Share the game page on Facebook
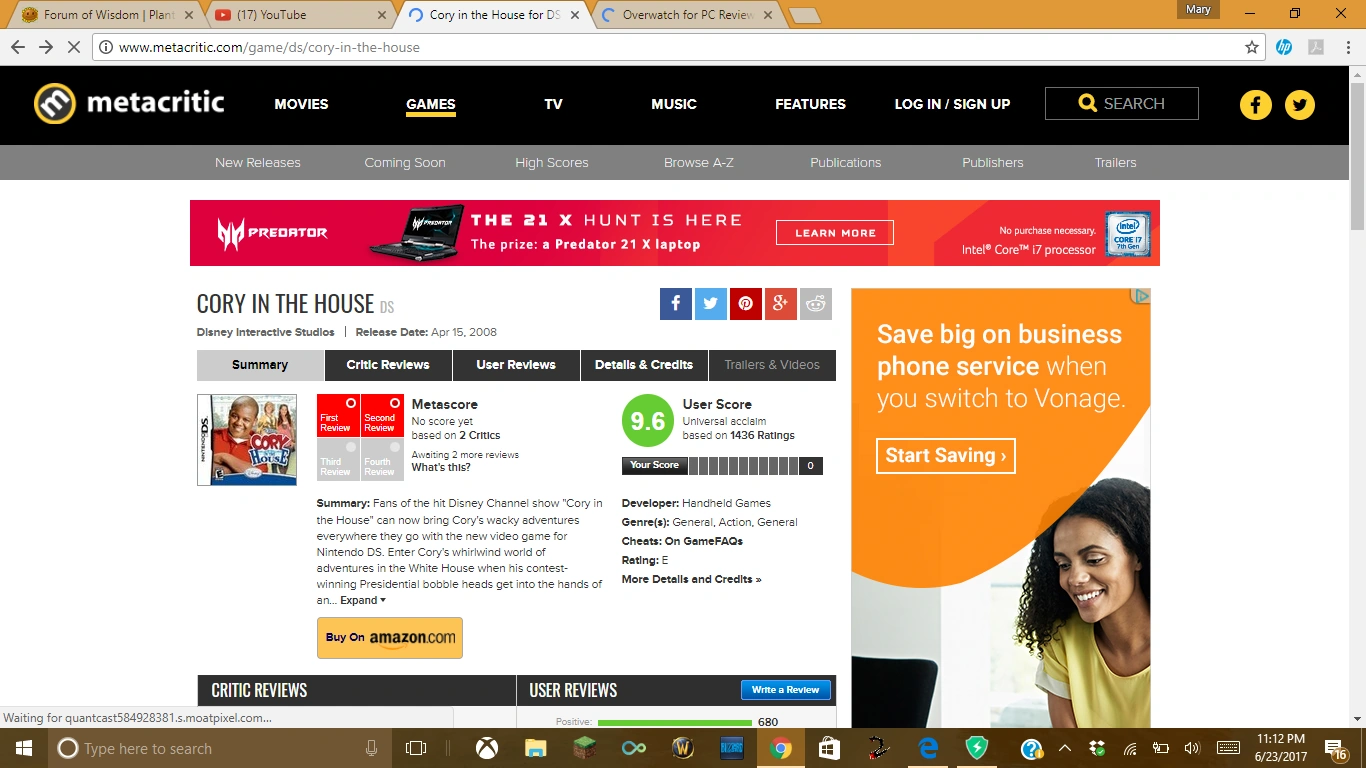Image resolution: width=1366 pixels, height=768 pixels. pyautogui.click(x=676, y=304)
